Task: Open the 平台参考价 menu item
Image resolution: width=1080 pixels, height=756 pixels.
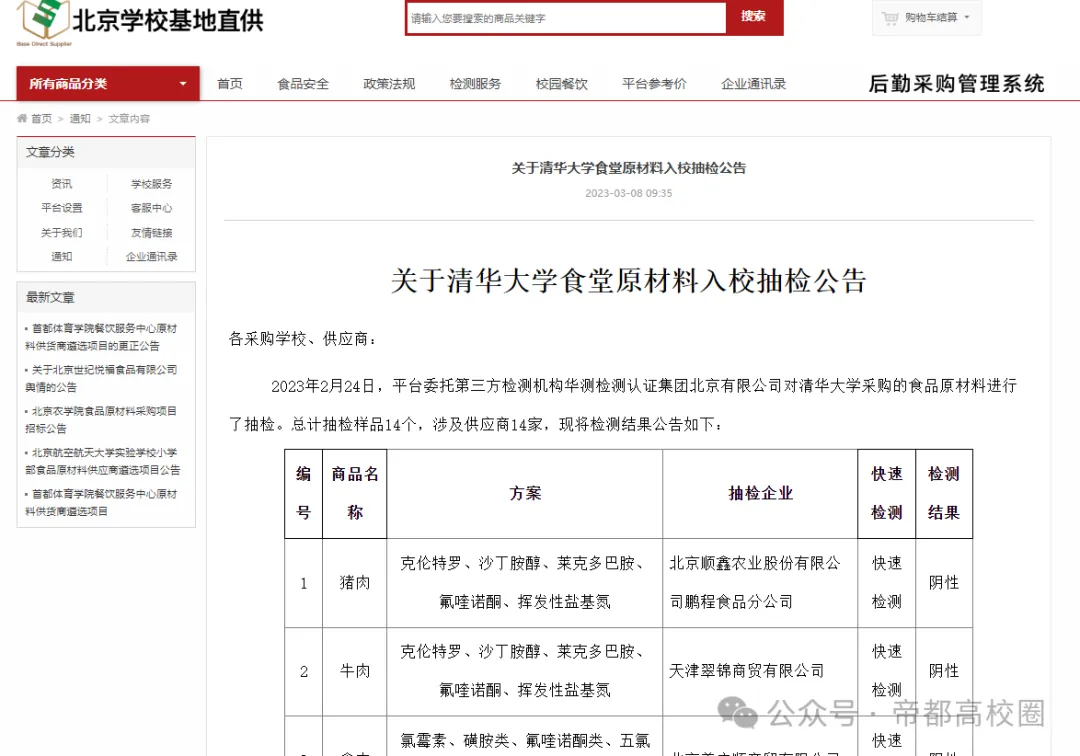Action: click(654, 84)
